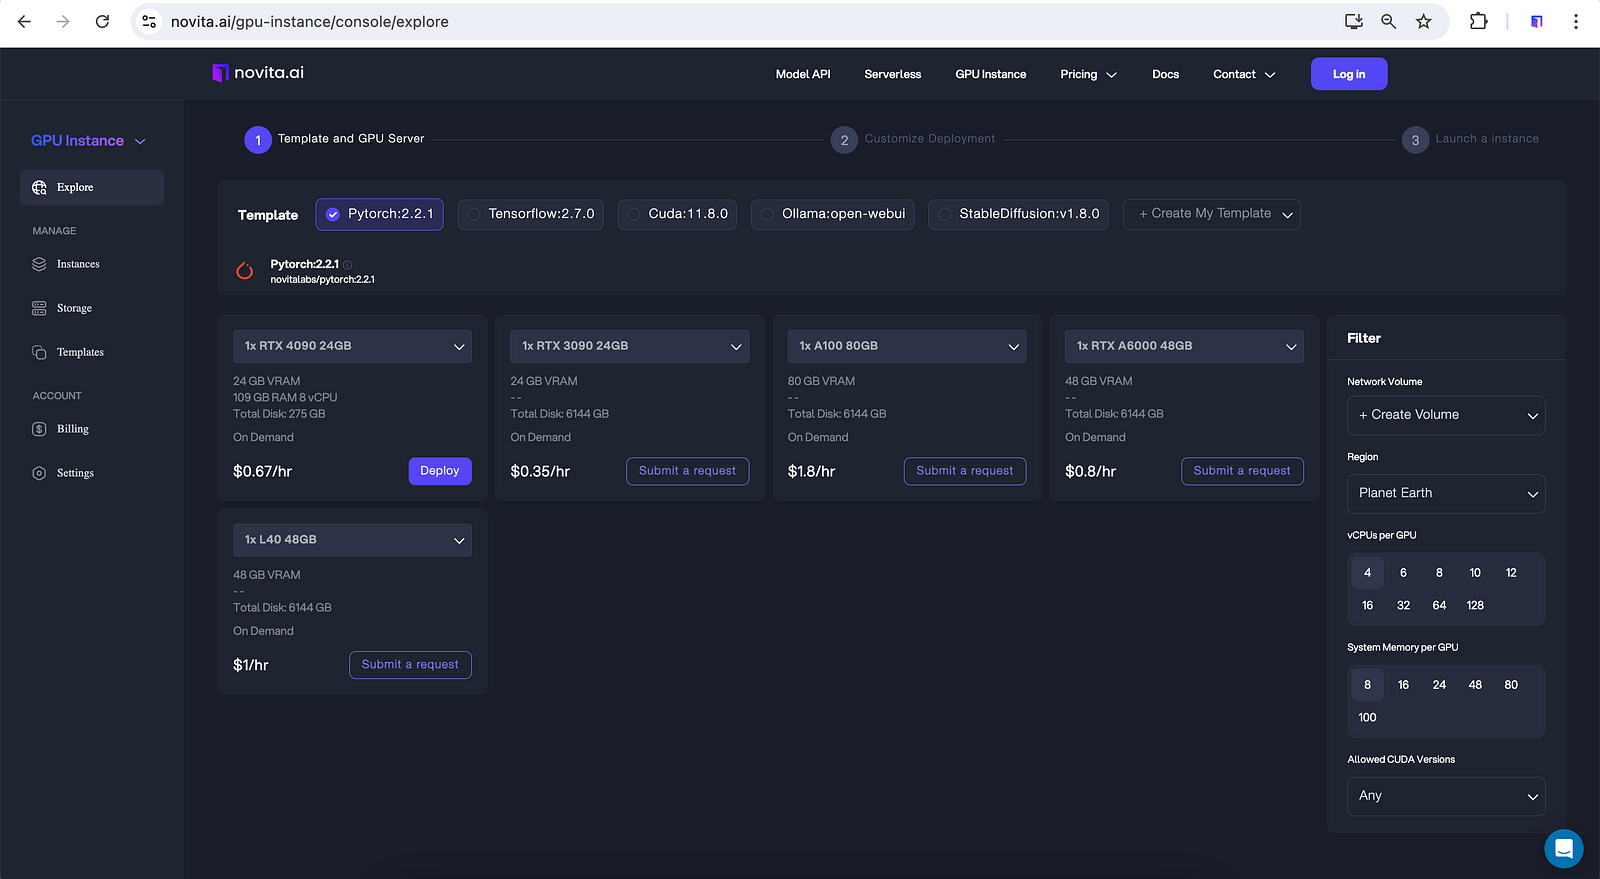1600x879 pixels.
Task: Expand the 1x RTX 3090 24GB dropdown
Action: click(629, 346)
